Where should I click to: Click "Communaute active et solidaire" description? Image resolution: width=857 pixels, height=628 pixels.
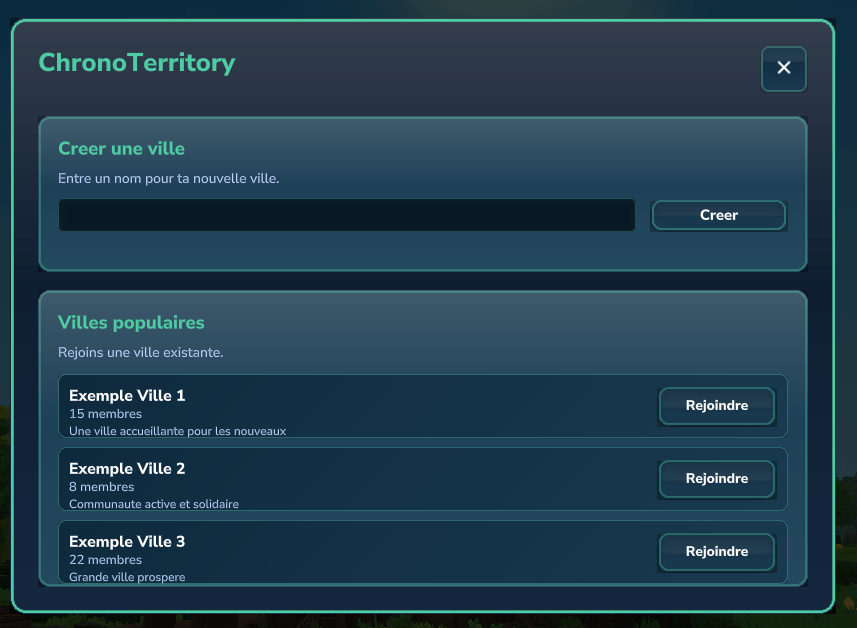pos(154,504)
